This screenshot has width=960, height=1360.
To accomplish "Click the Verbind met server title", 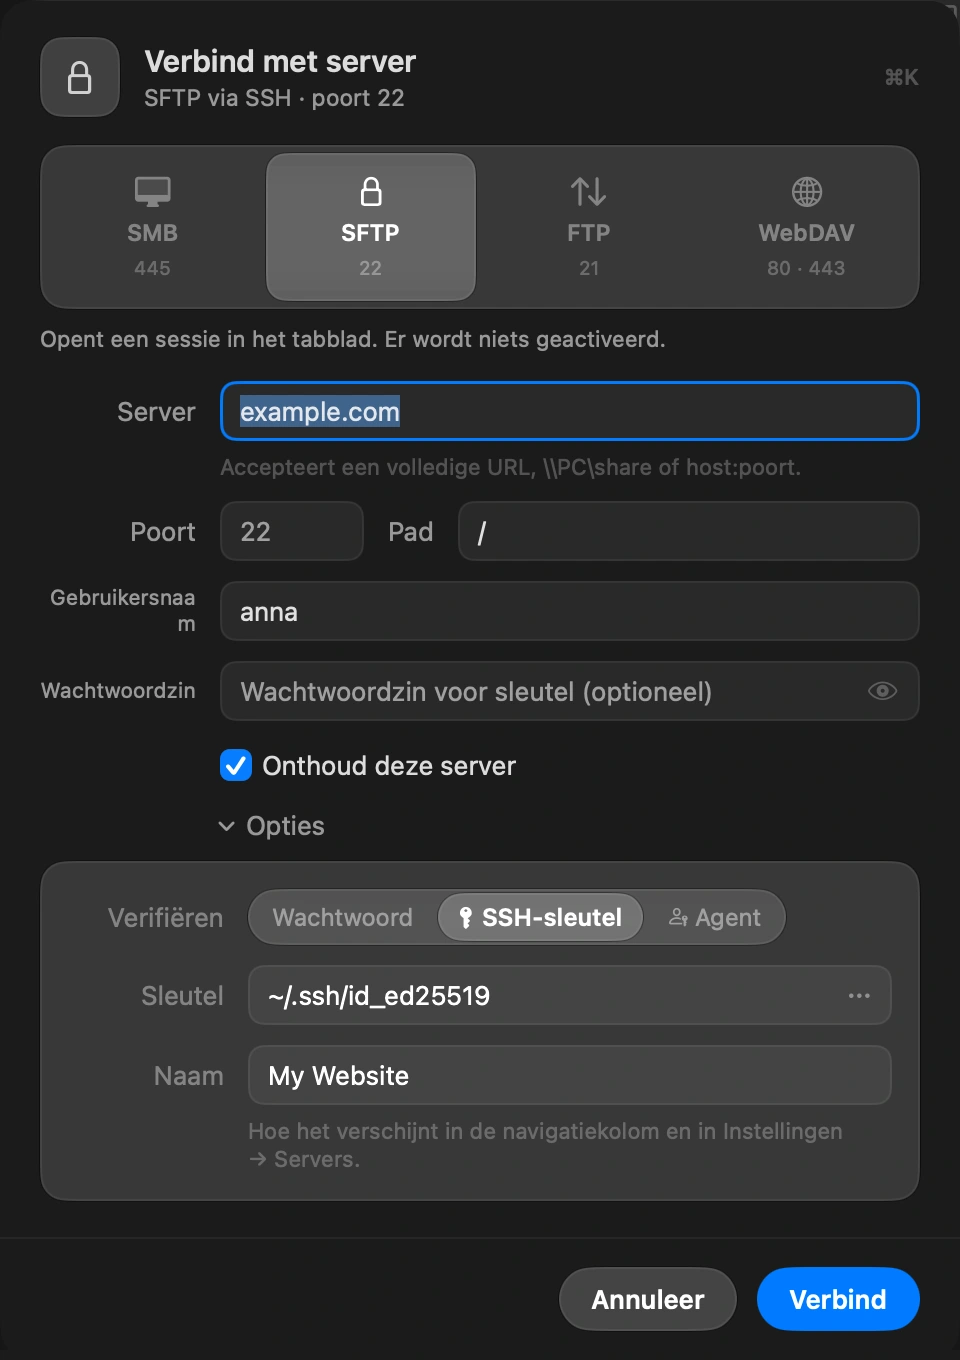I will pyautogui.click(x=280, y=62).
